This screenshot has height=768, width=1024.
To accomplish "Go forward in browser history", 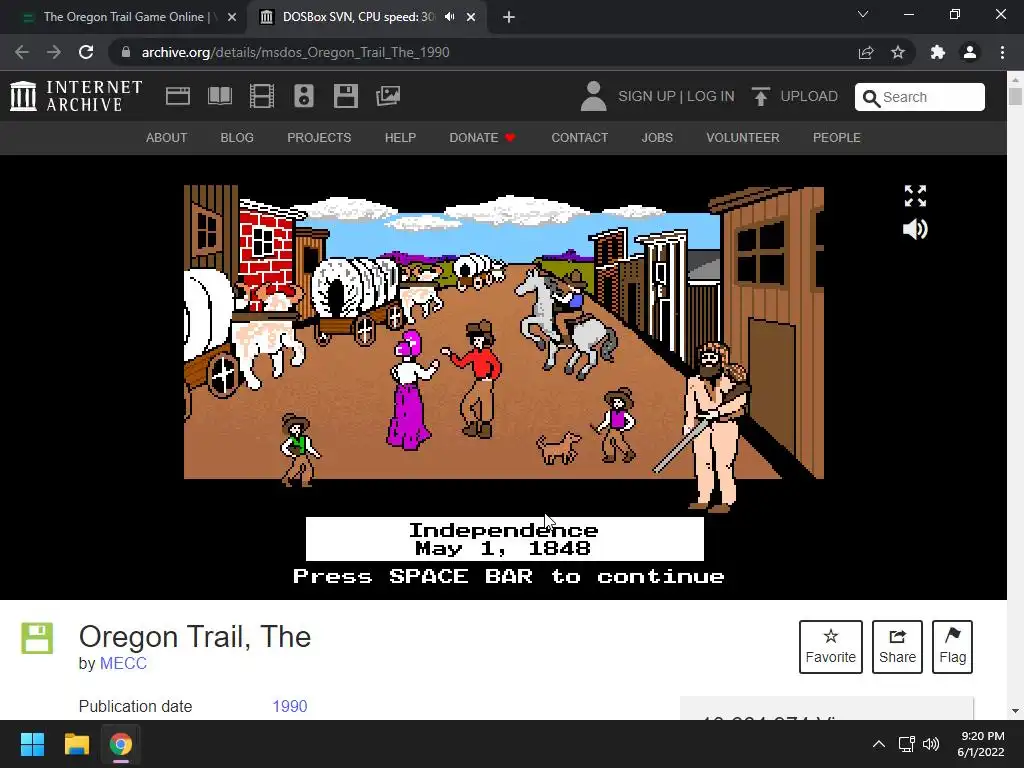I will (54, 52).
